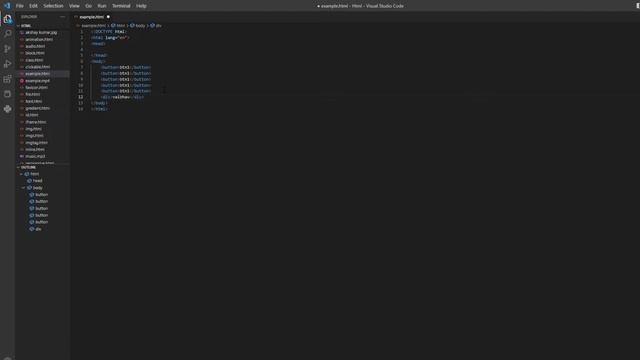Open music.mp3 in Explorer

[x=36, y=156]
